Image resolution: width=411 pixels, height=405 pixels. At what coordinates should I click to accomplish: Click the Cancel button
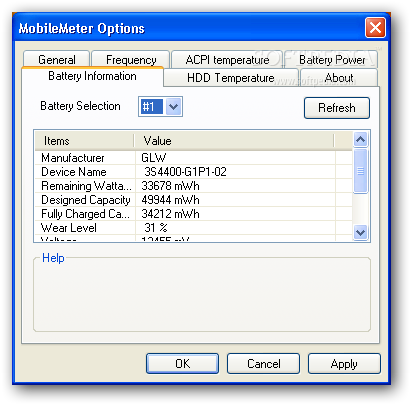[263, 363]
